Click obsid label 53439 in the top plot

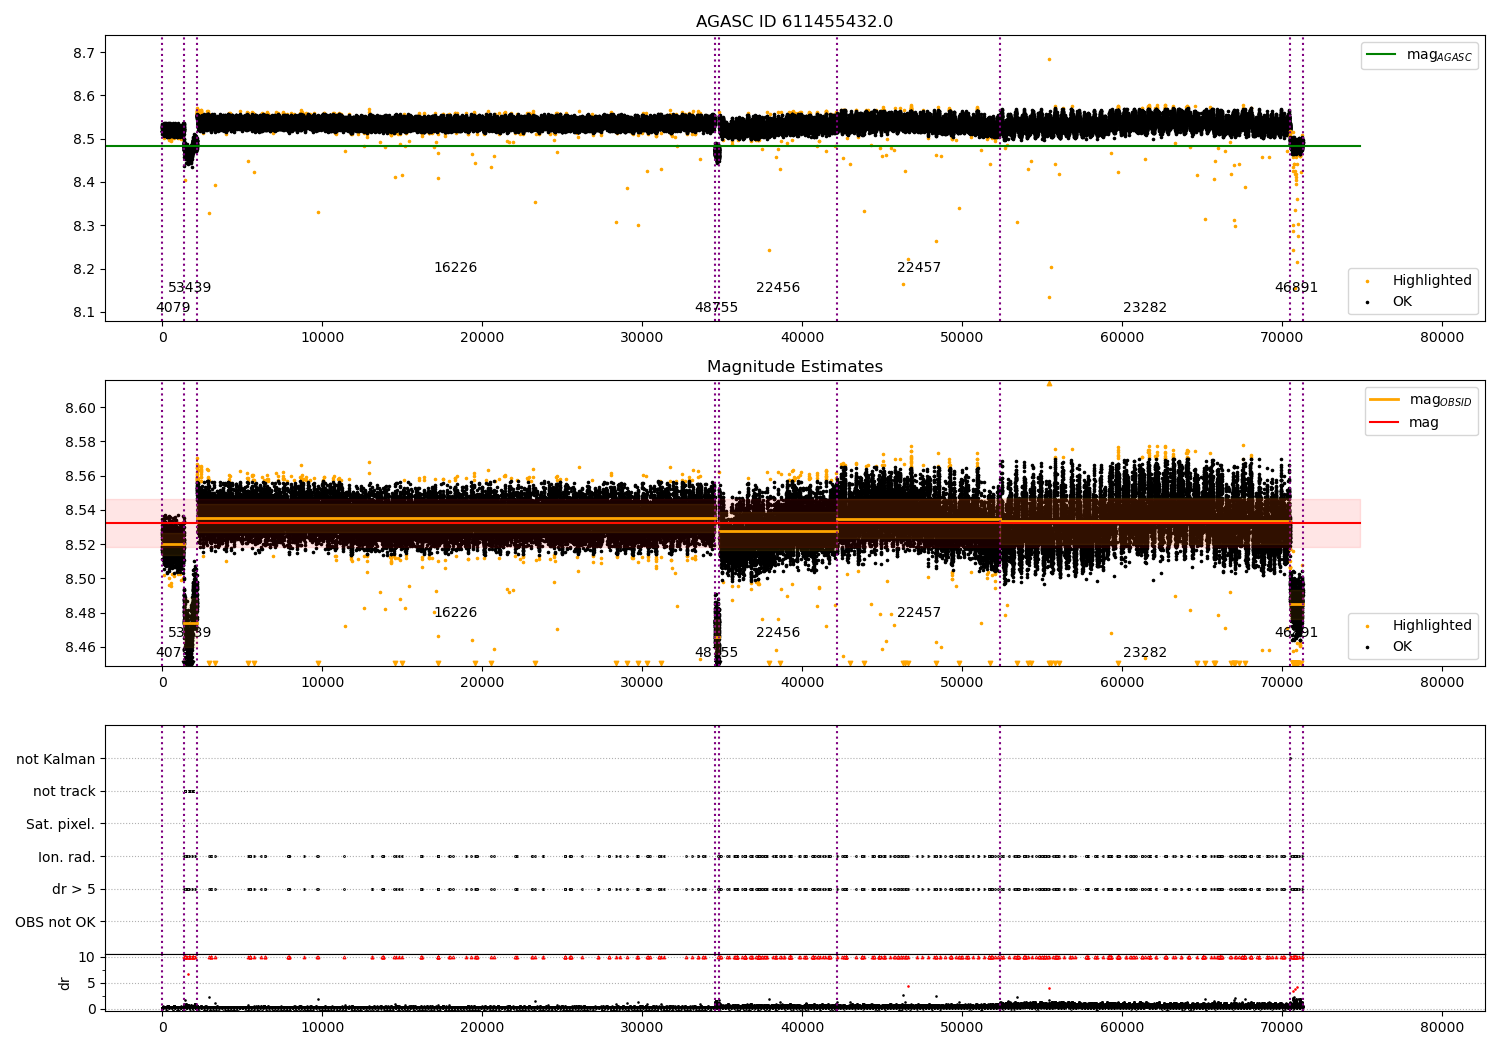189,288
